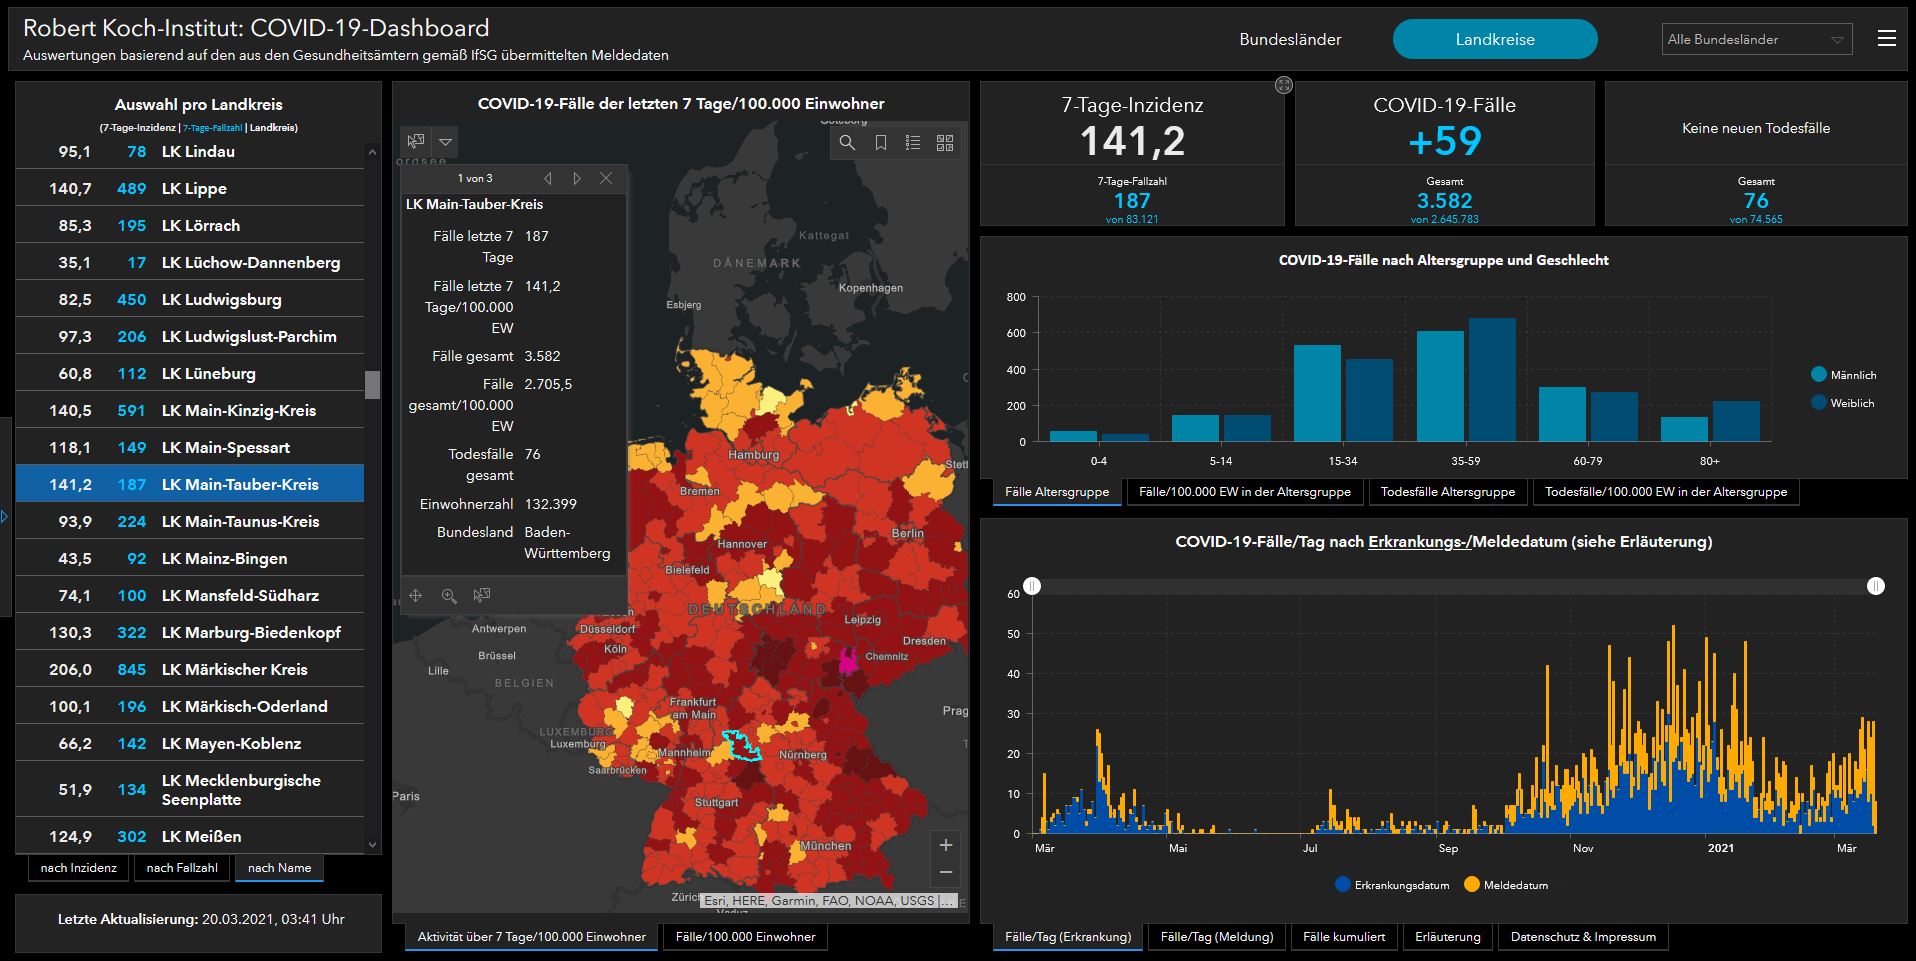The width and height of the screenshot is (1916, 961).
Task: Click the left time range slider handle
Action: pyautogui.click(x=1032, y=586)
